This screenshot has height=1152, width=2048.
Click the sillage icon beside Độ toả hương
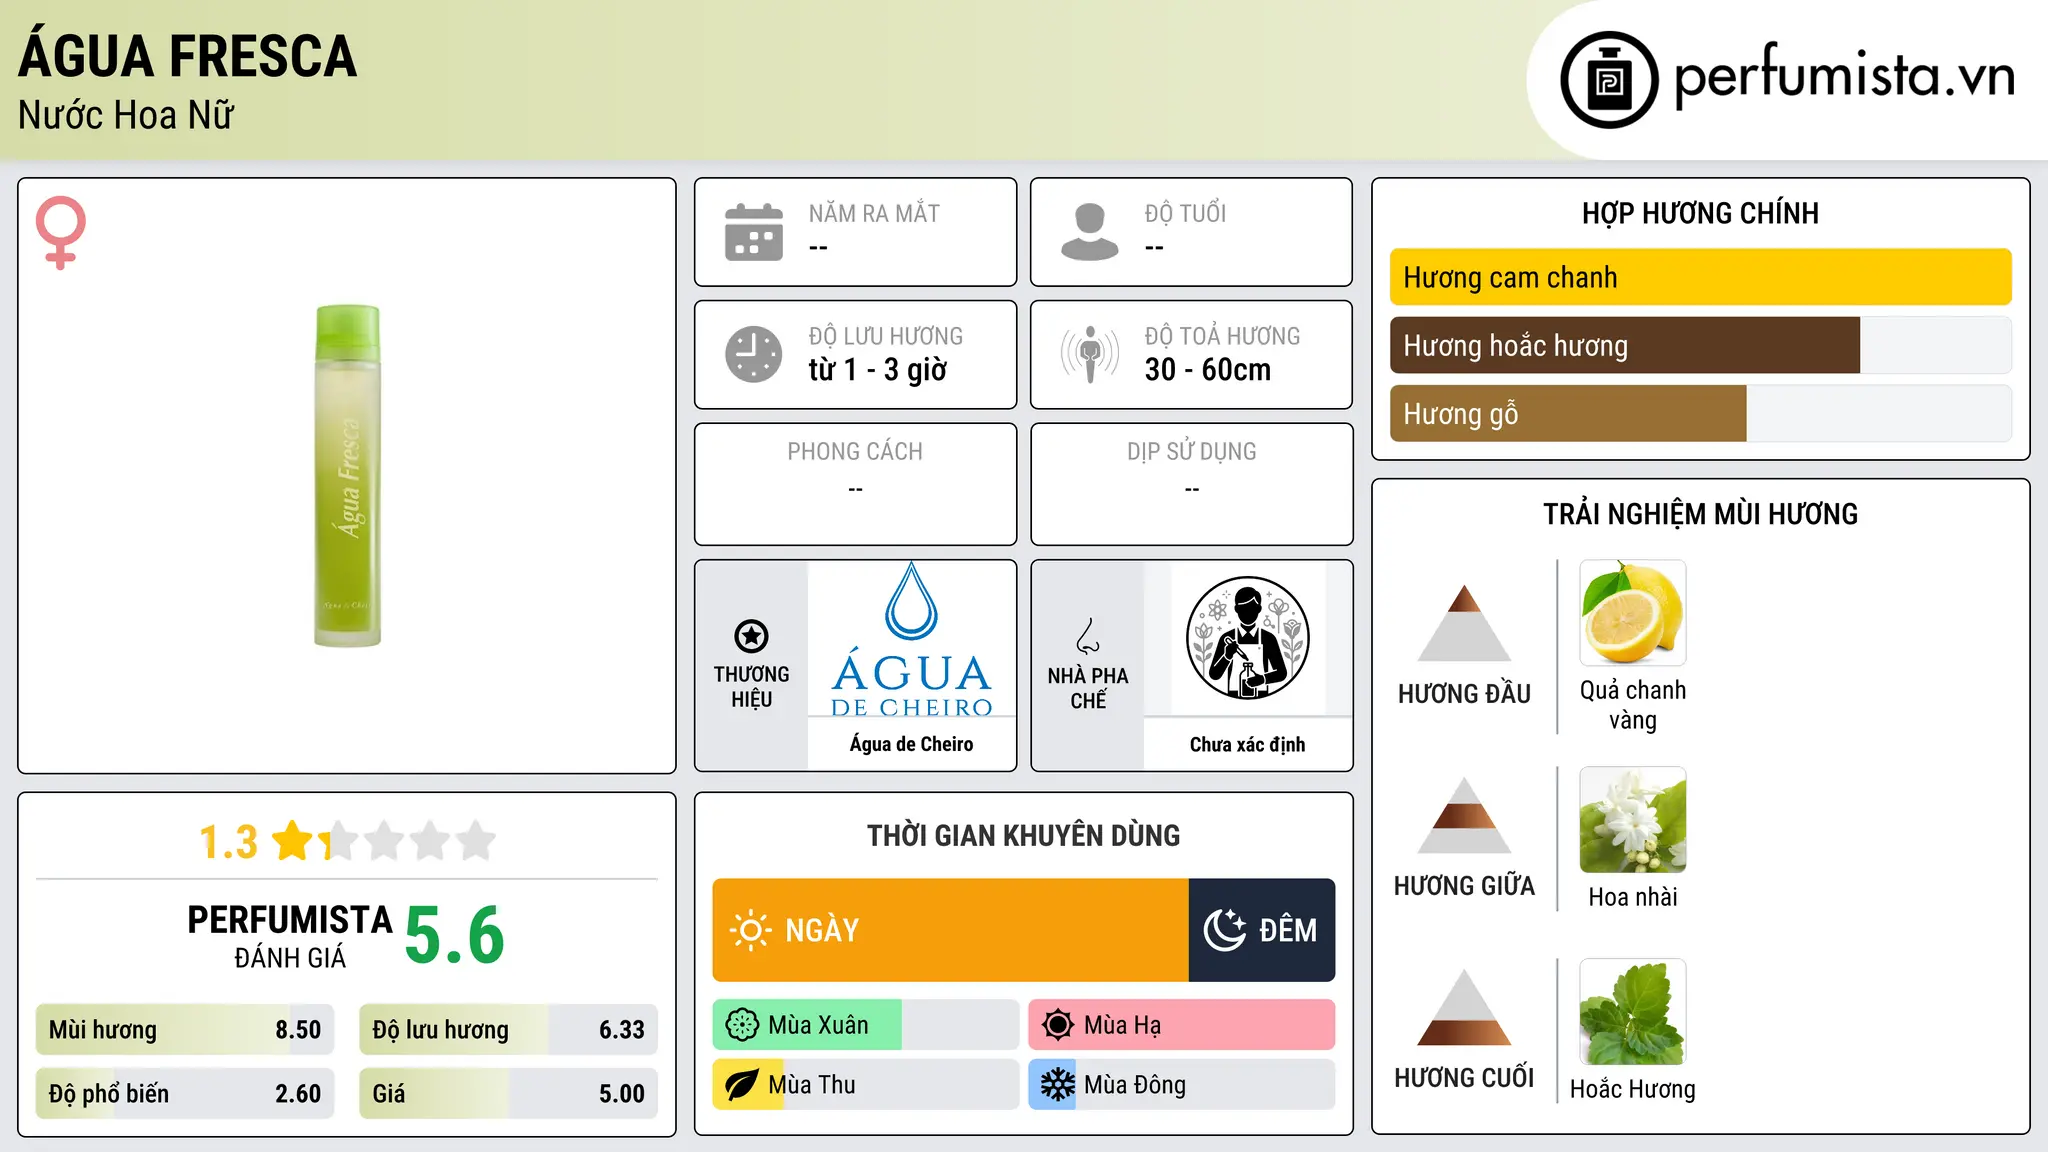tap(1090, 354)
